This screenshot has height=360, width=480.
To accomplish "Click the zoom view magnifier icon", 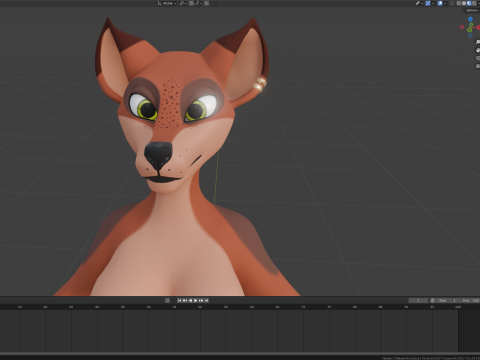I will (x=478, y=42).
